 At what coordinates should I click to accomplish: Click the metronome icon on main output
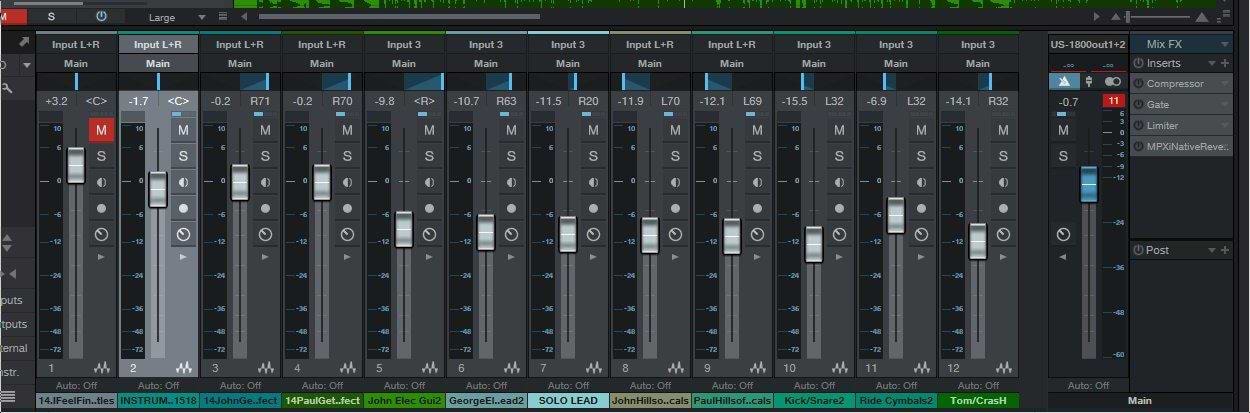coord(1063,82)
